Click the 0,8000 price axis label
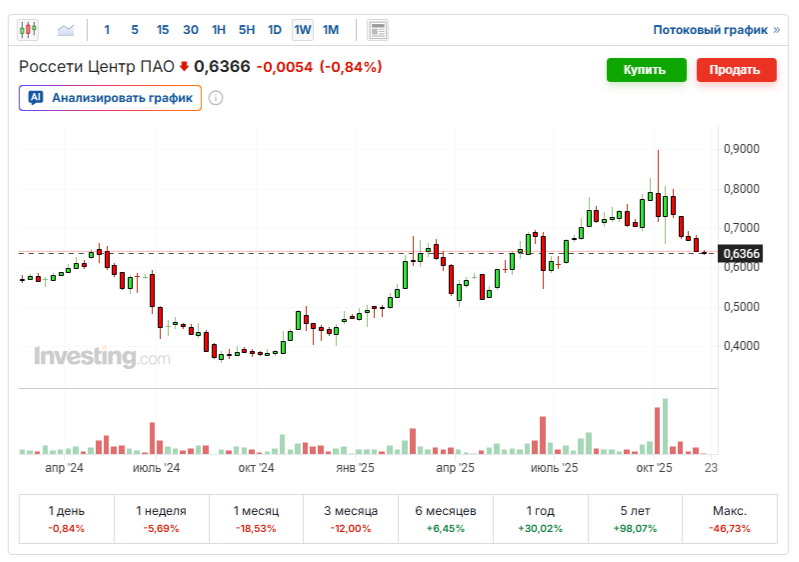The height and width of the screenshot is (562, 799). tap(741, 189)
